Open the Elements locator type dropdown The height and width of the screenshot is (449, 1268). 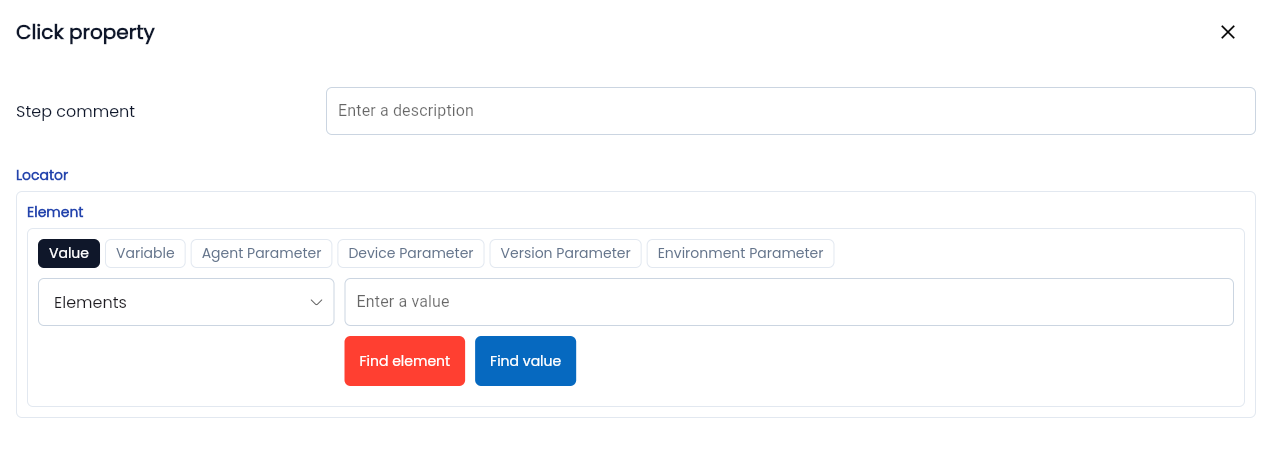(186, 302)
